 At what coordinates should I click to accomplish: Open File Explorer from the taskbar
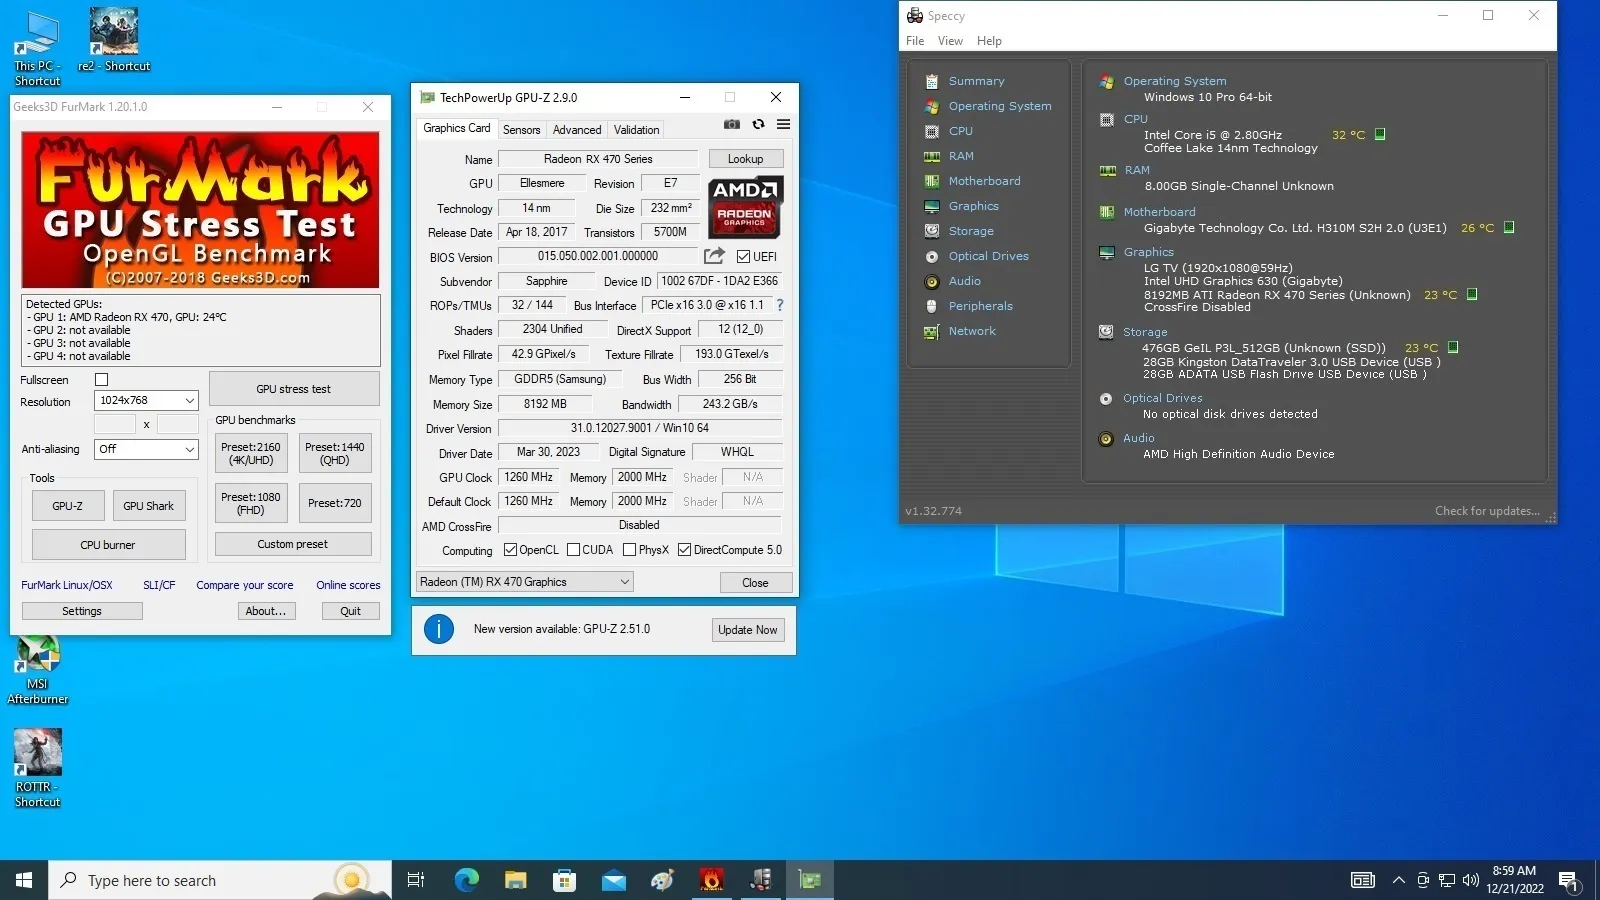coord(516,880)
